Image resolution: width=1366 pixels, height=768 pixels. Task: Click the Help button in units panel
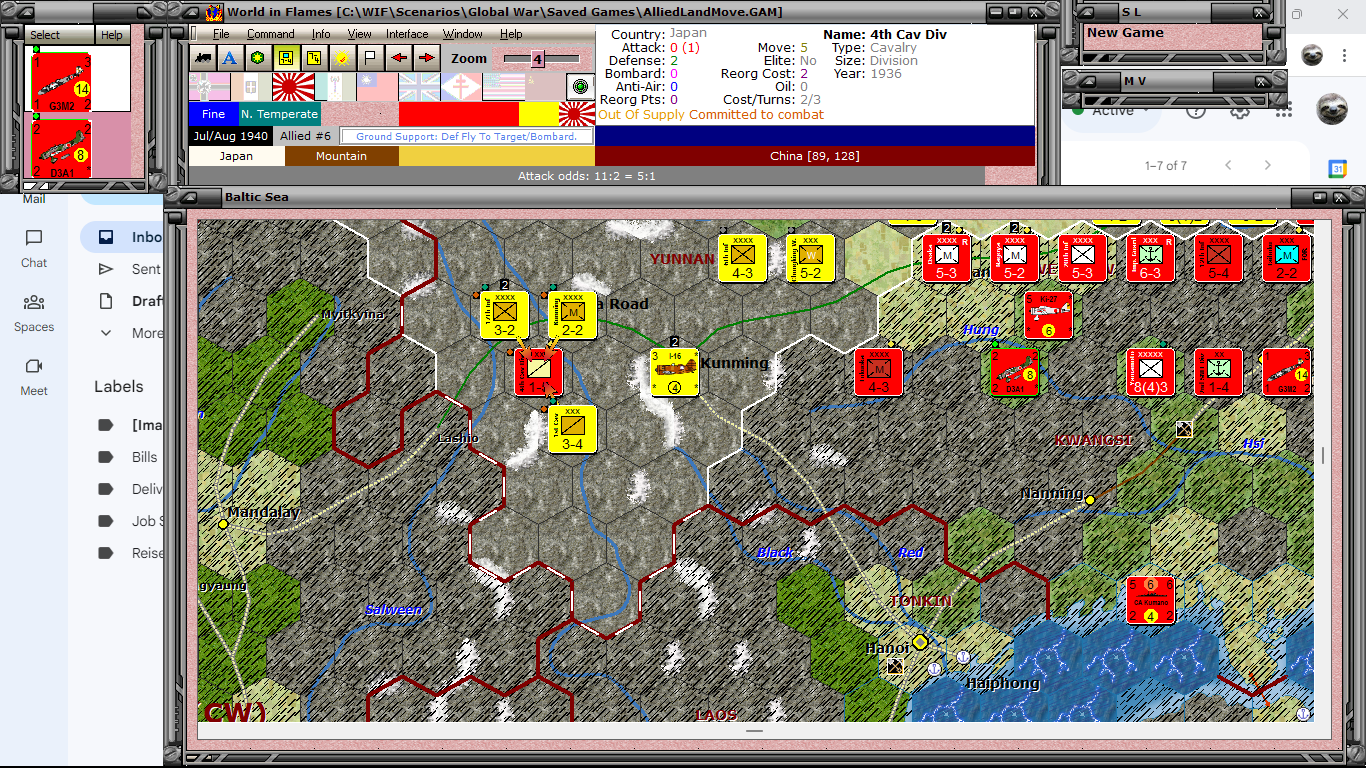click(x=112, y=35)
